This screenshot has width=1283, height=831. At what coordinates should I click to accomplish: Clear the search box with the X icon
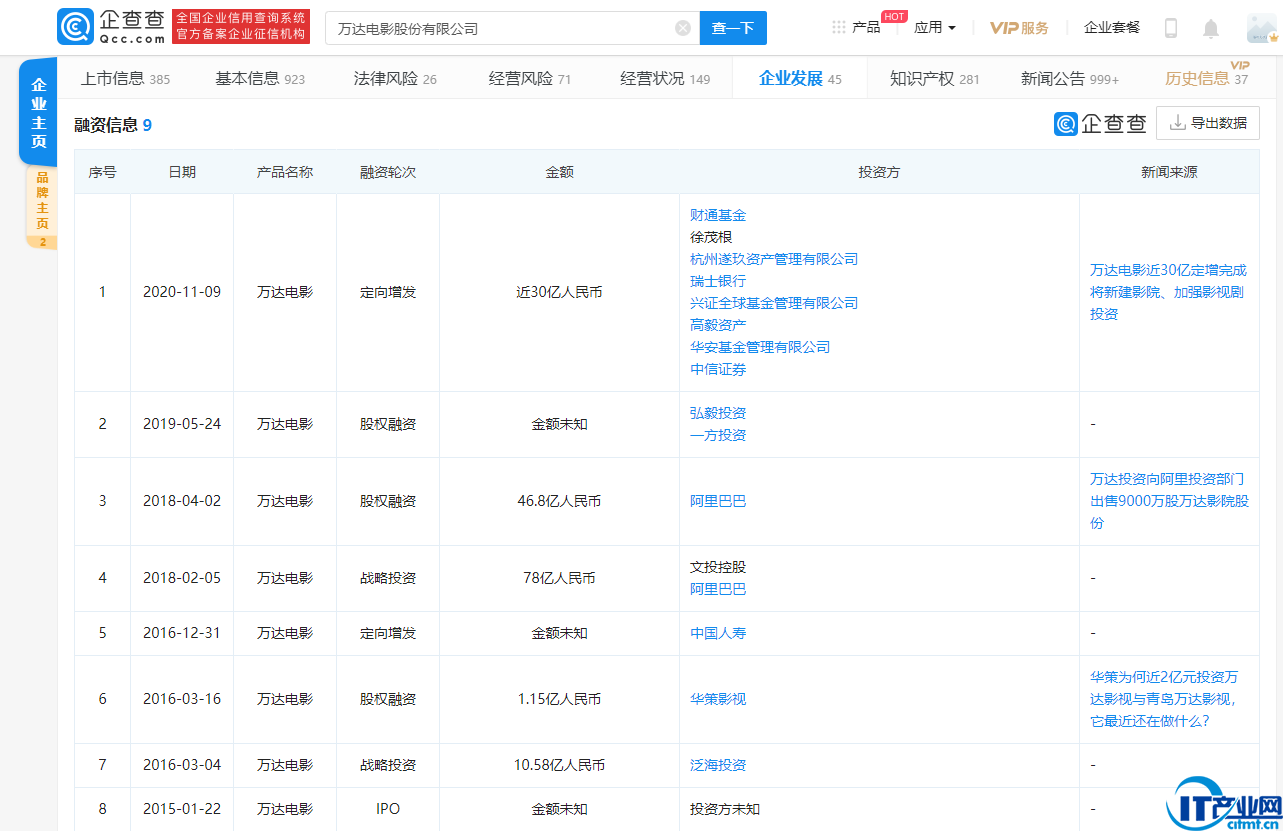tap(683, 28)
